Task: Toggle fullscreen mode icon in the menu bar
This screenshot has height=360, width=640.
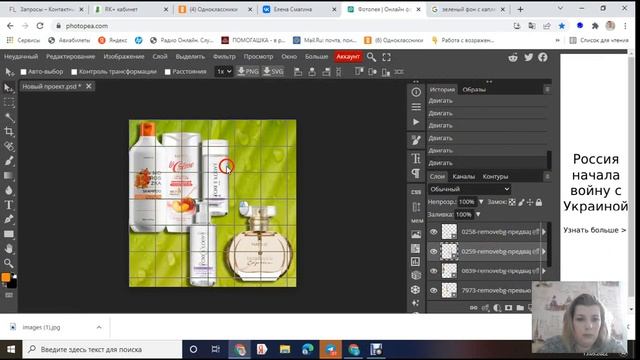Action: (387, 57)
